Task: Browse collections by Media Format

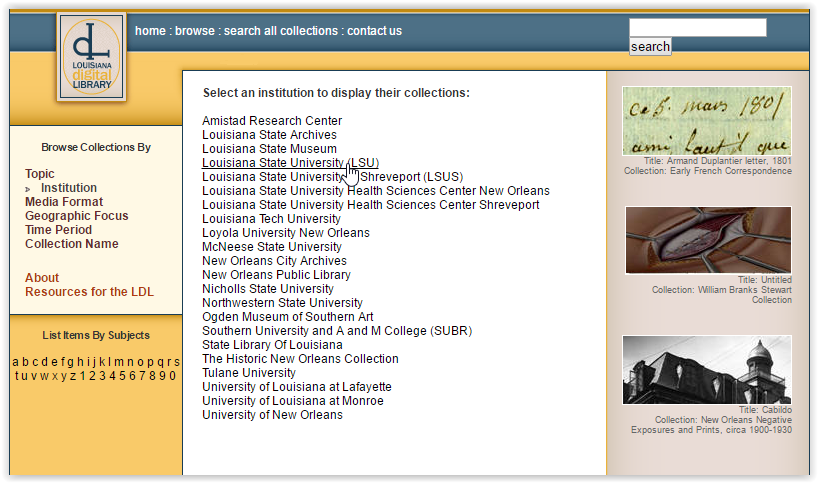Action: point(64,202)
